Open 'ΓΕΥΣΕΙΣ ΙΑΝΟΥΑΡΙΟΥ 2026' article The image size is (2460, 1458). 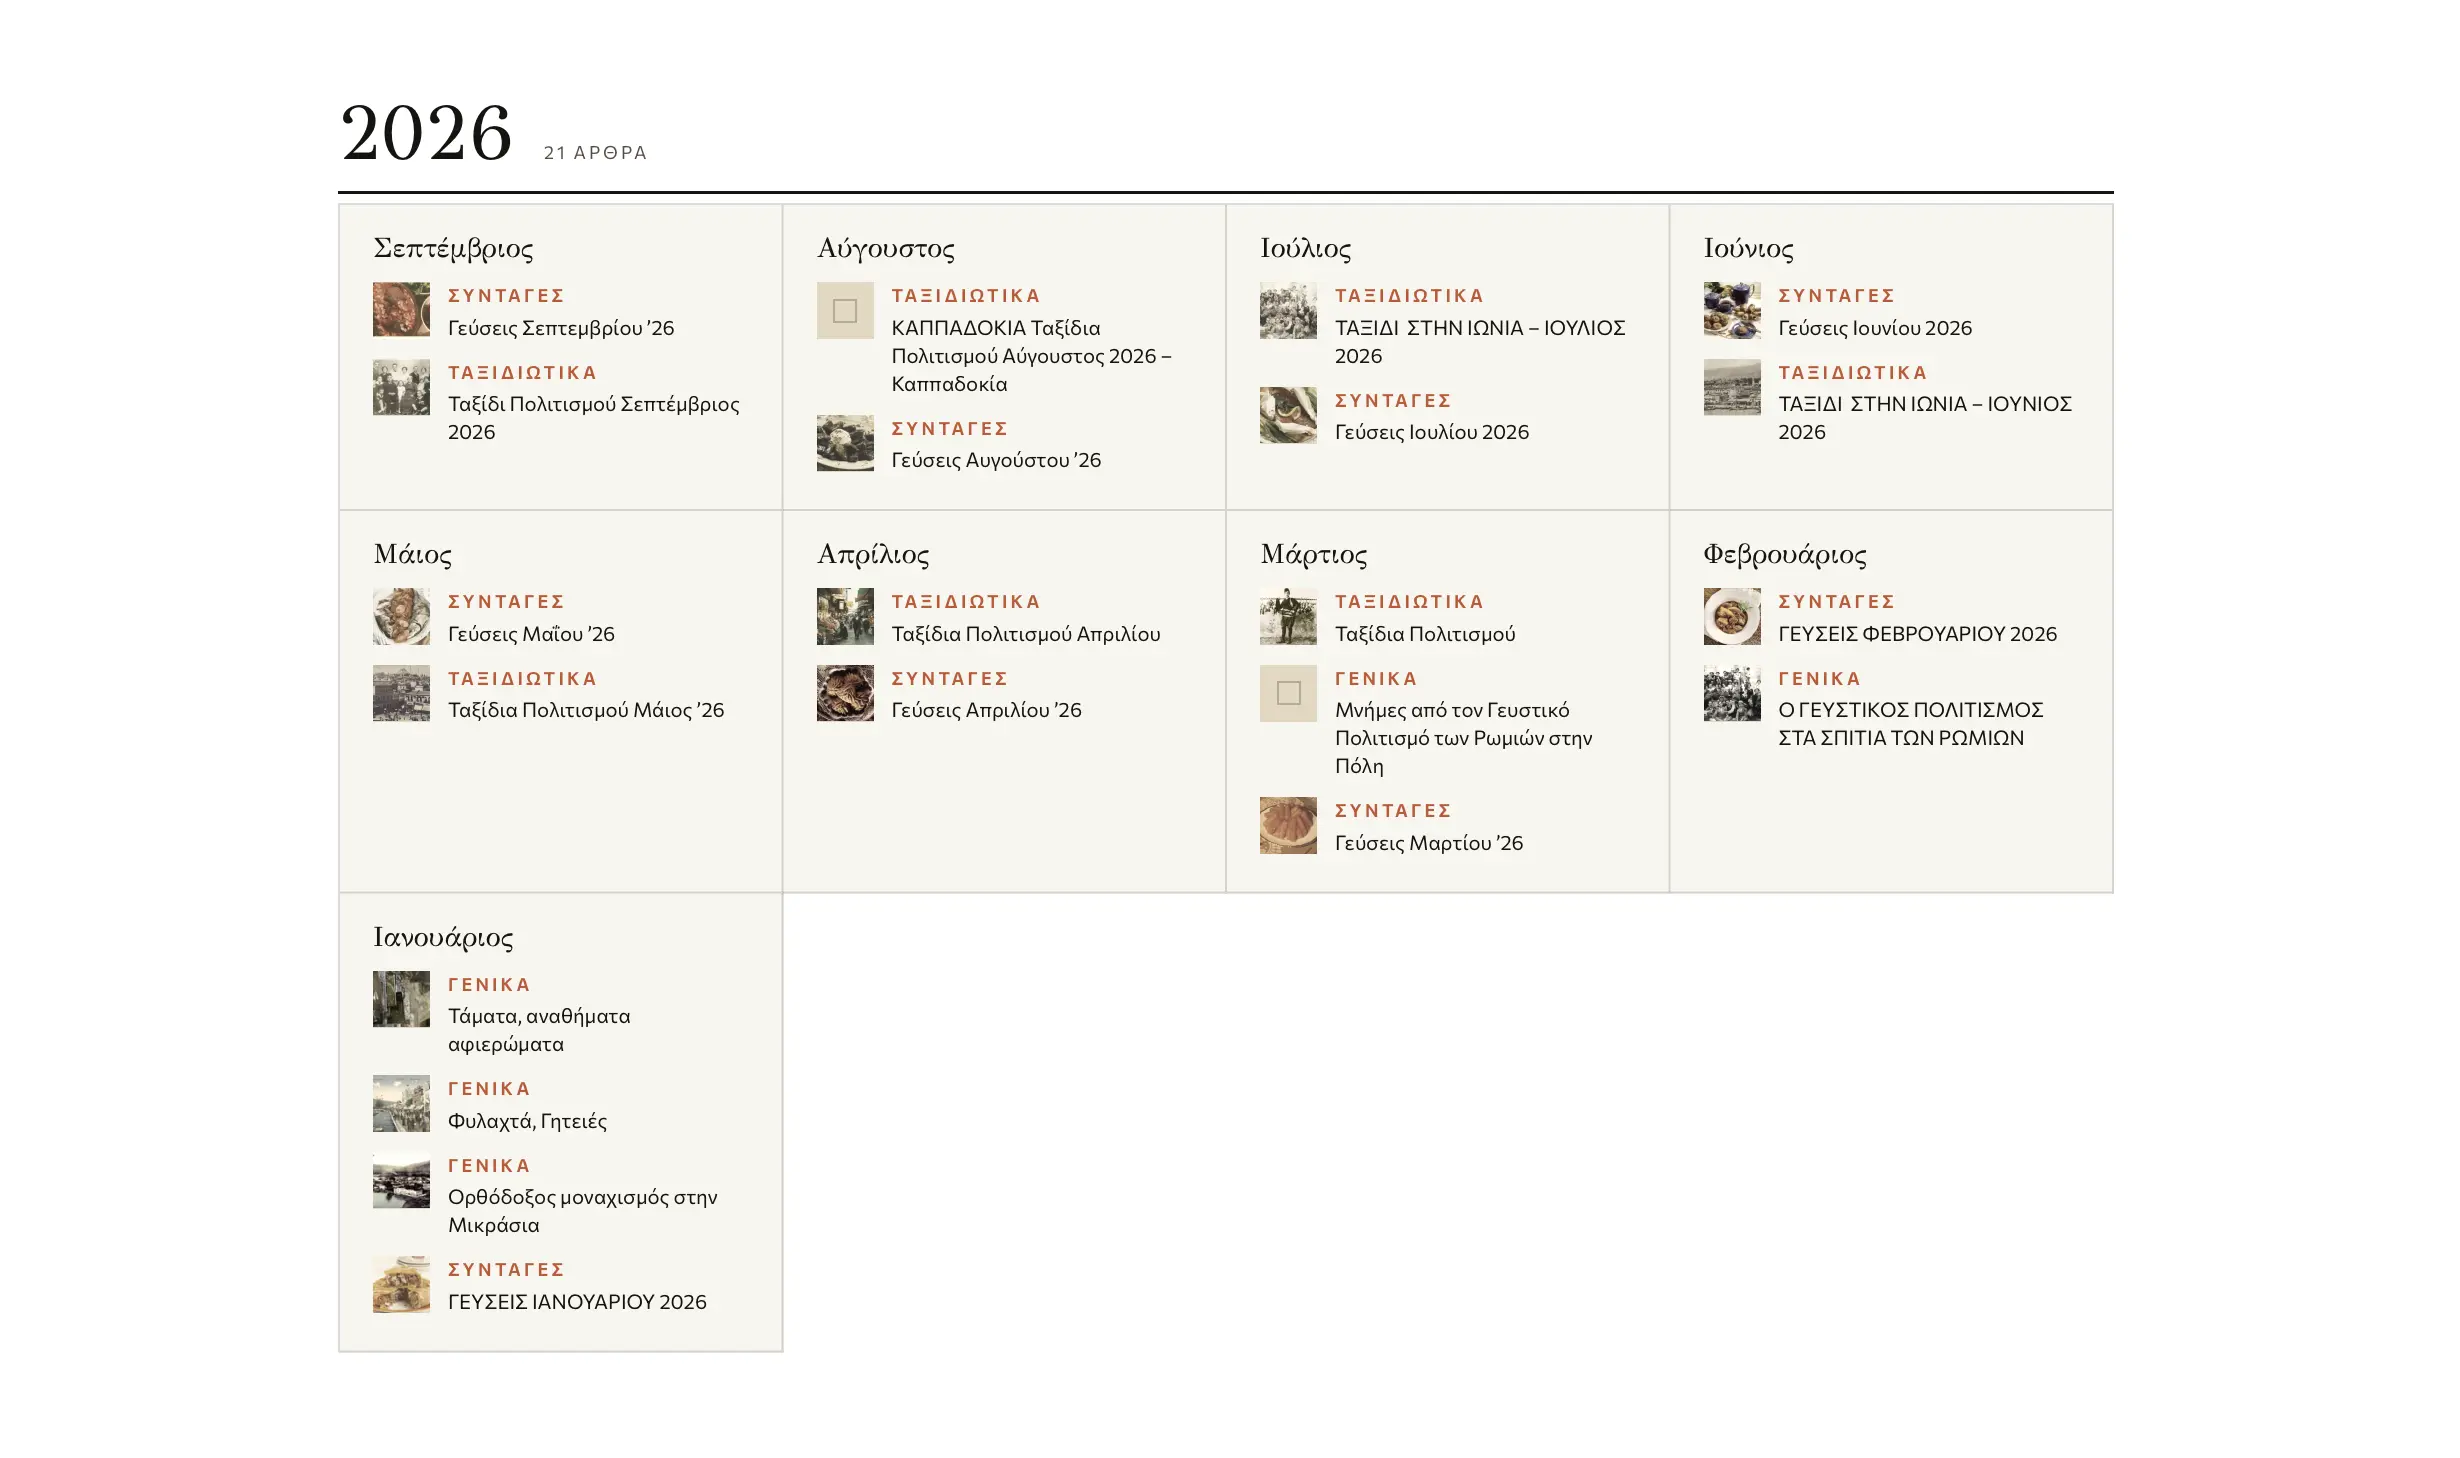coord(577,1302)
